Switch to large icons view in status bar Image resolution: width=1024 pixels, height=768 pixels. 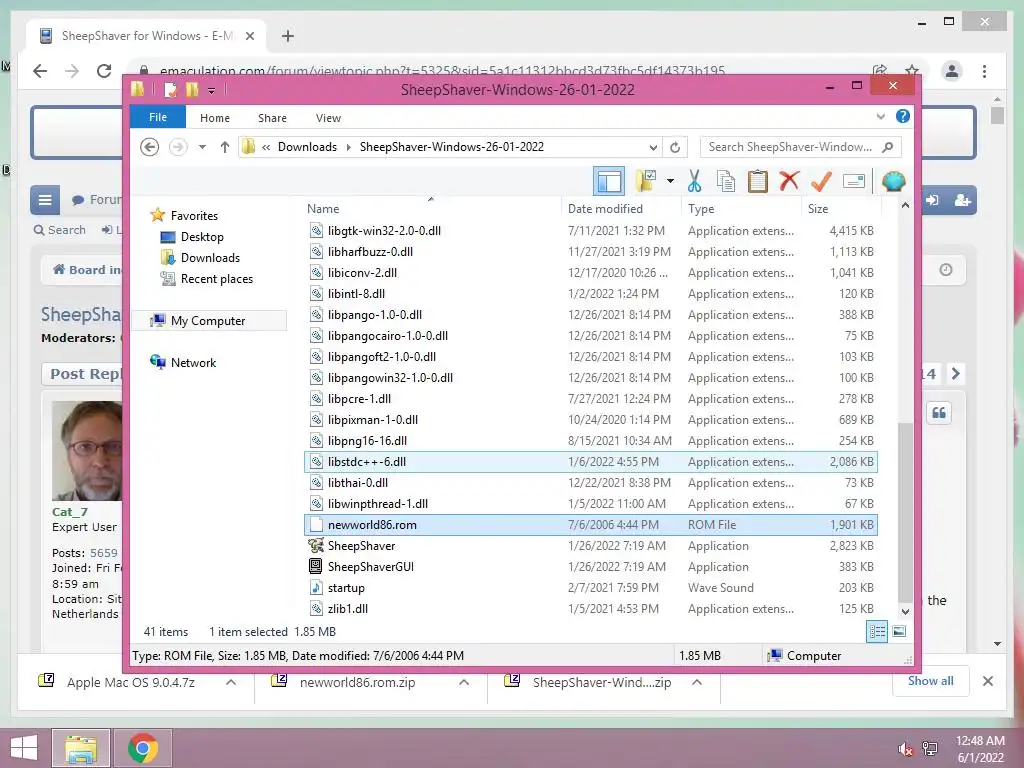[x=899, y=632]
